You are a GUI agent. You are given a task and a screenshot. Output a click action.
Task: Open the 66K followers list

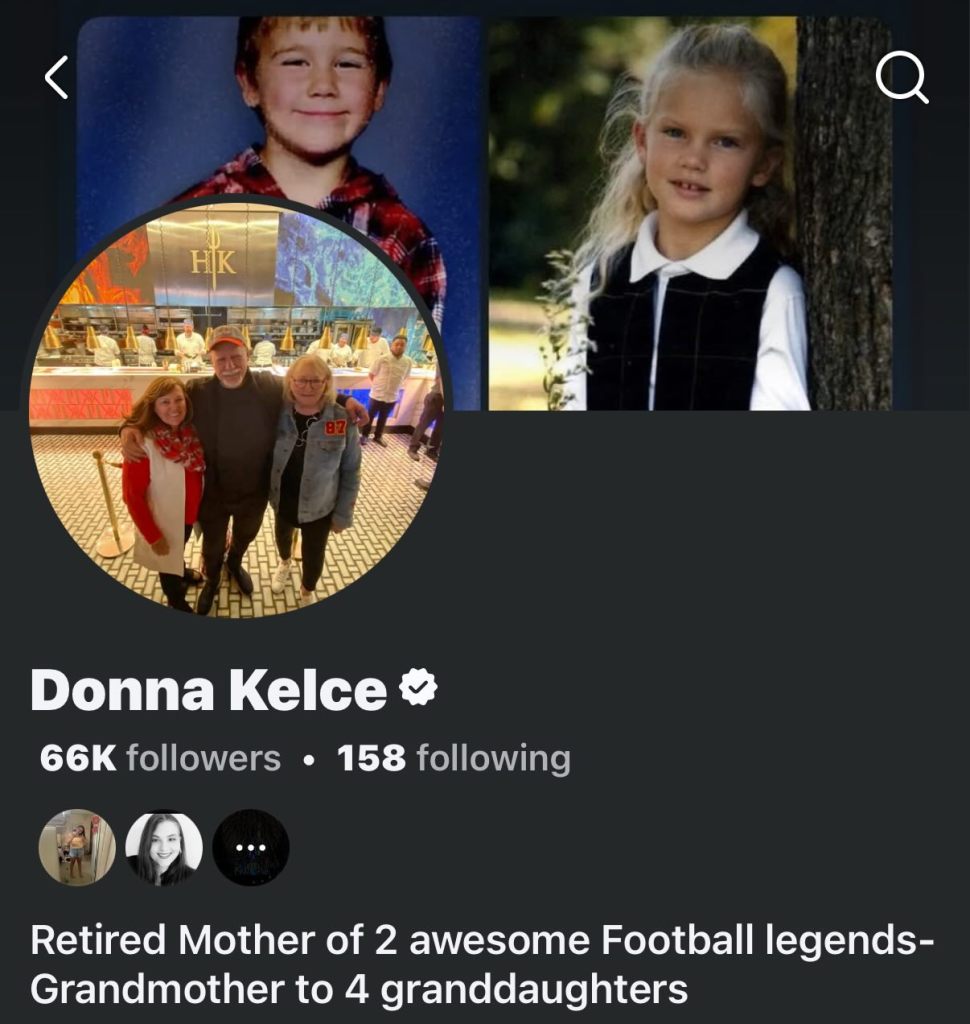point(160,758)
